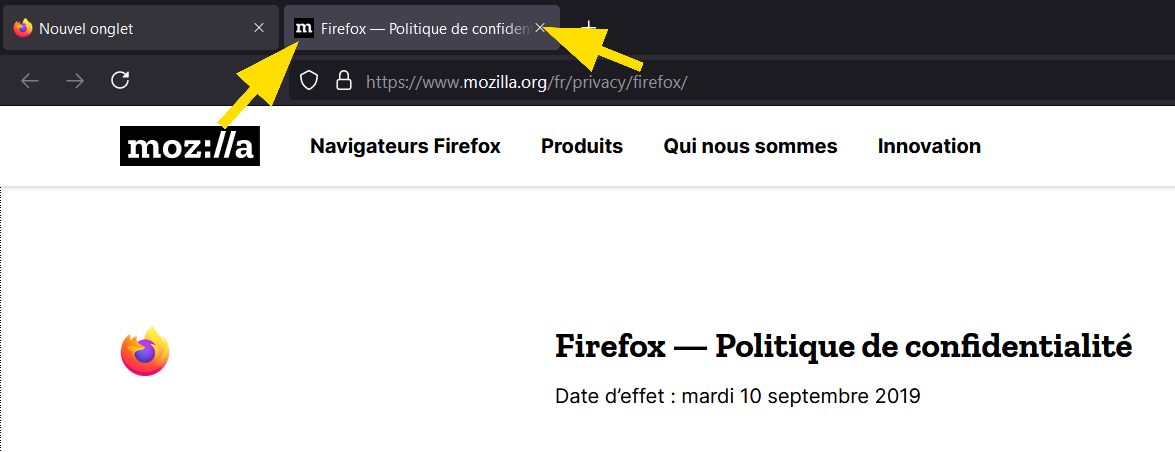Reload the current page
This screenshot has width=1175, height=452.
120,80
